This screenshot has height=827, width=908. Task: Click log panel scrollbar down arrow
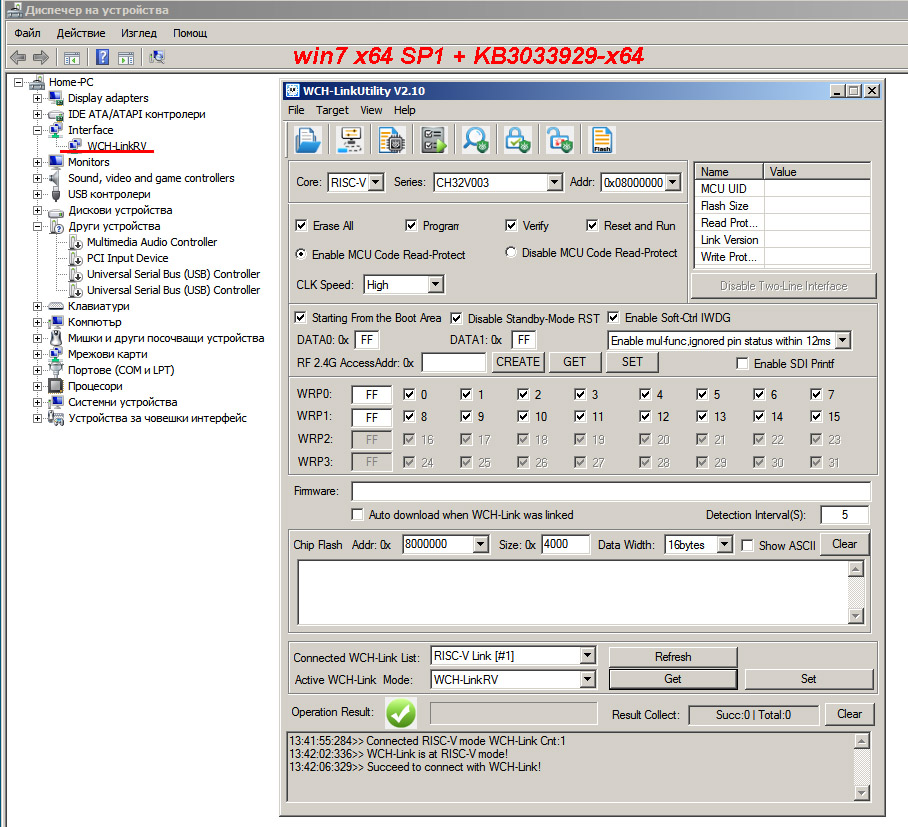coord(862,793)
